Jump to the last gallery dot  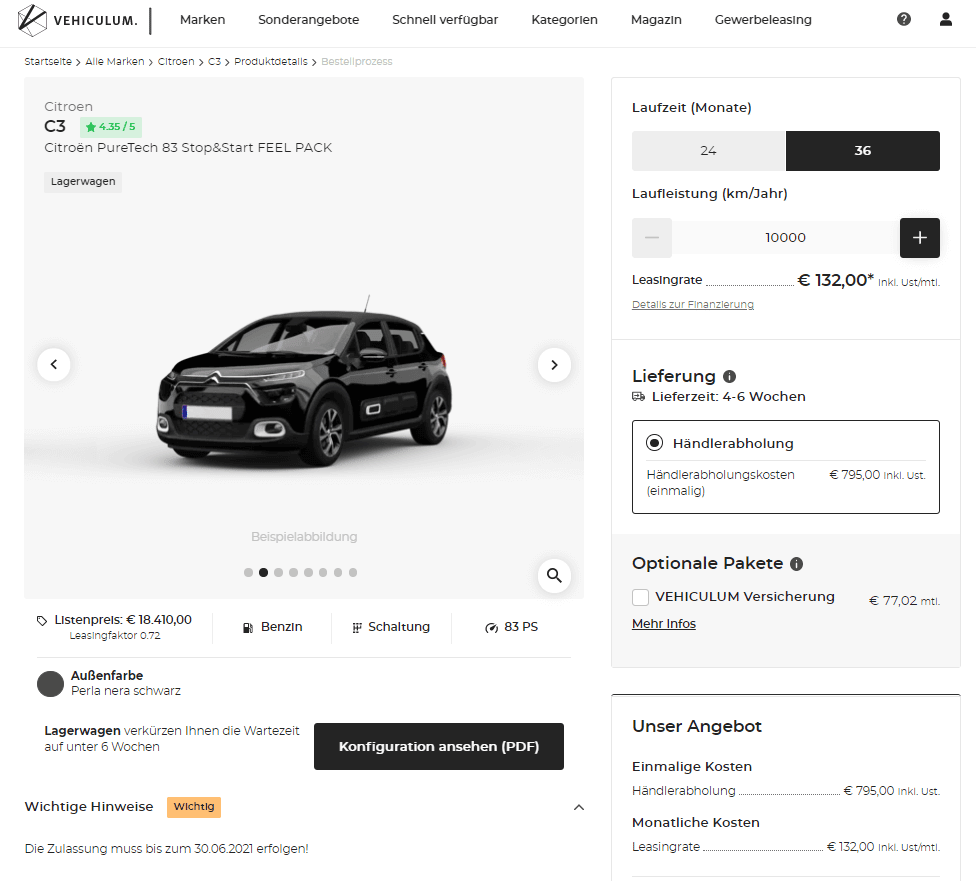click(353, 572)
